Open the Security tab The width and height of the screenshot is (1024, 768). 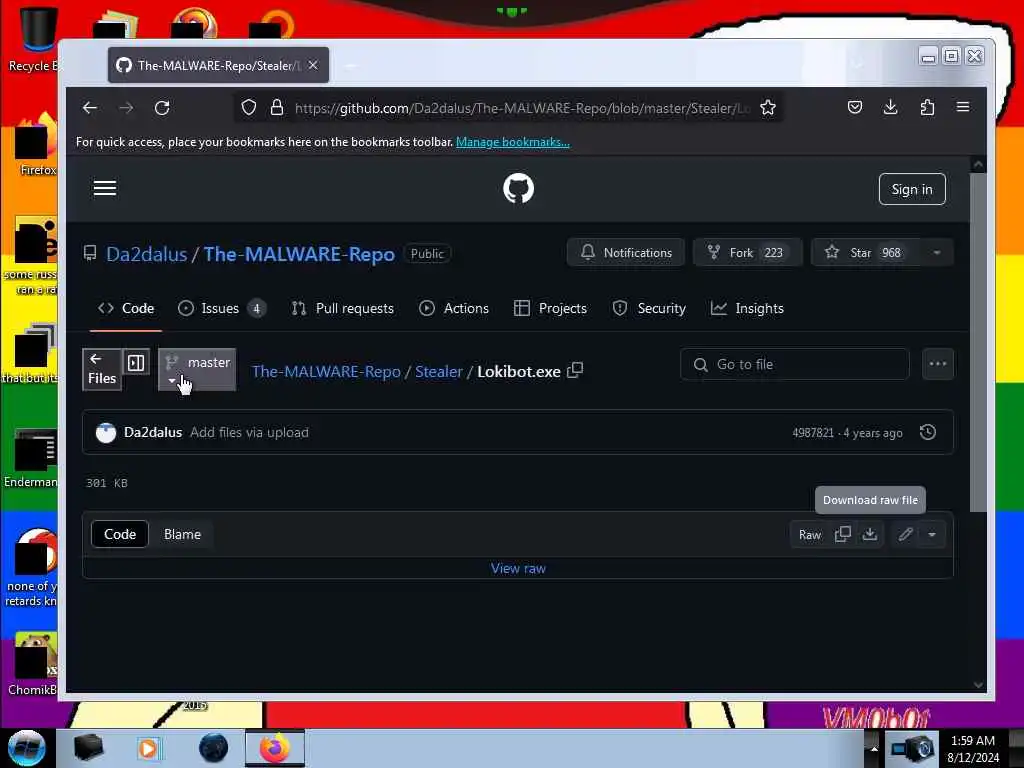[649, 308]
